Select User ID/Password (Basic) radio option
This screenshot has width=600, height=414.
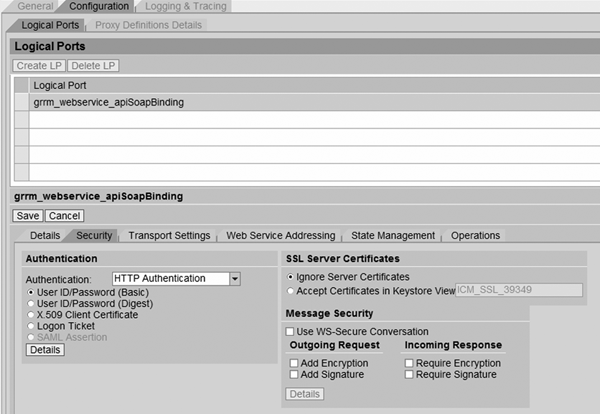tap(30, 294)
